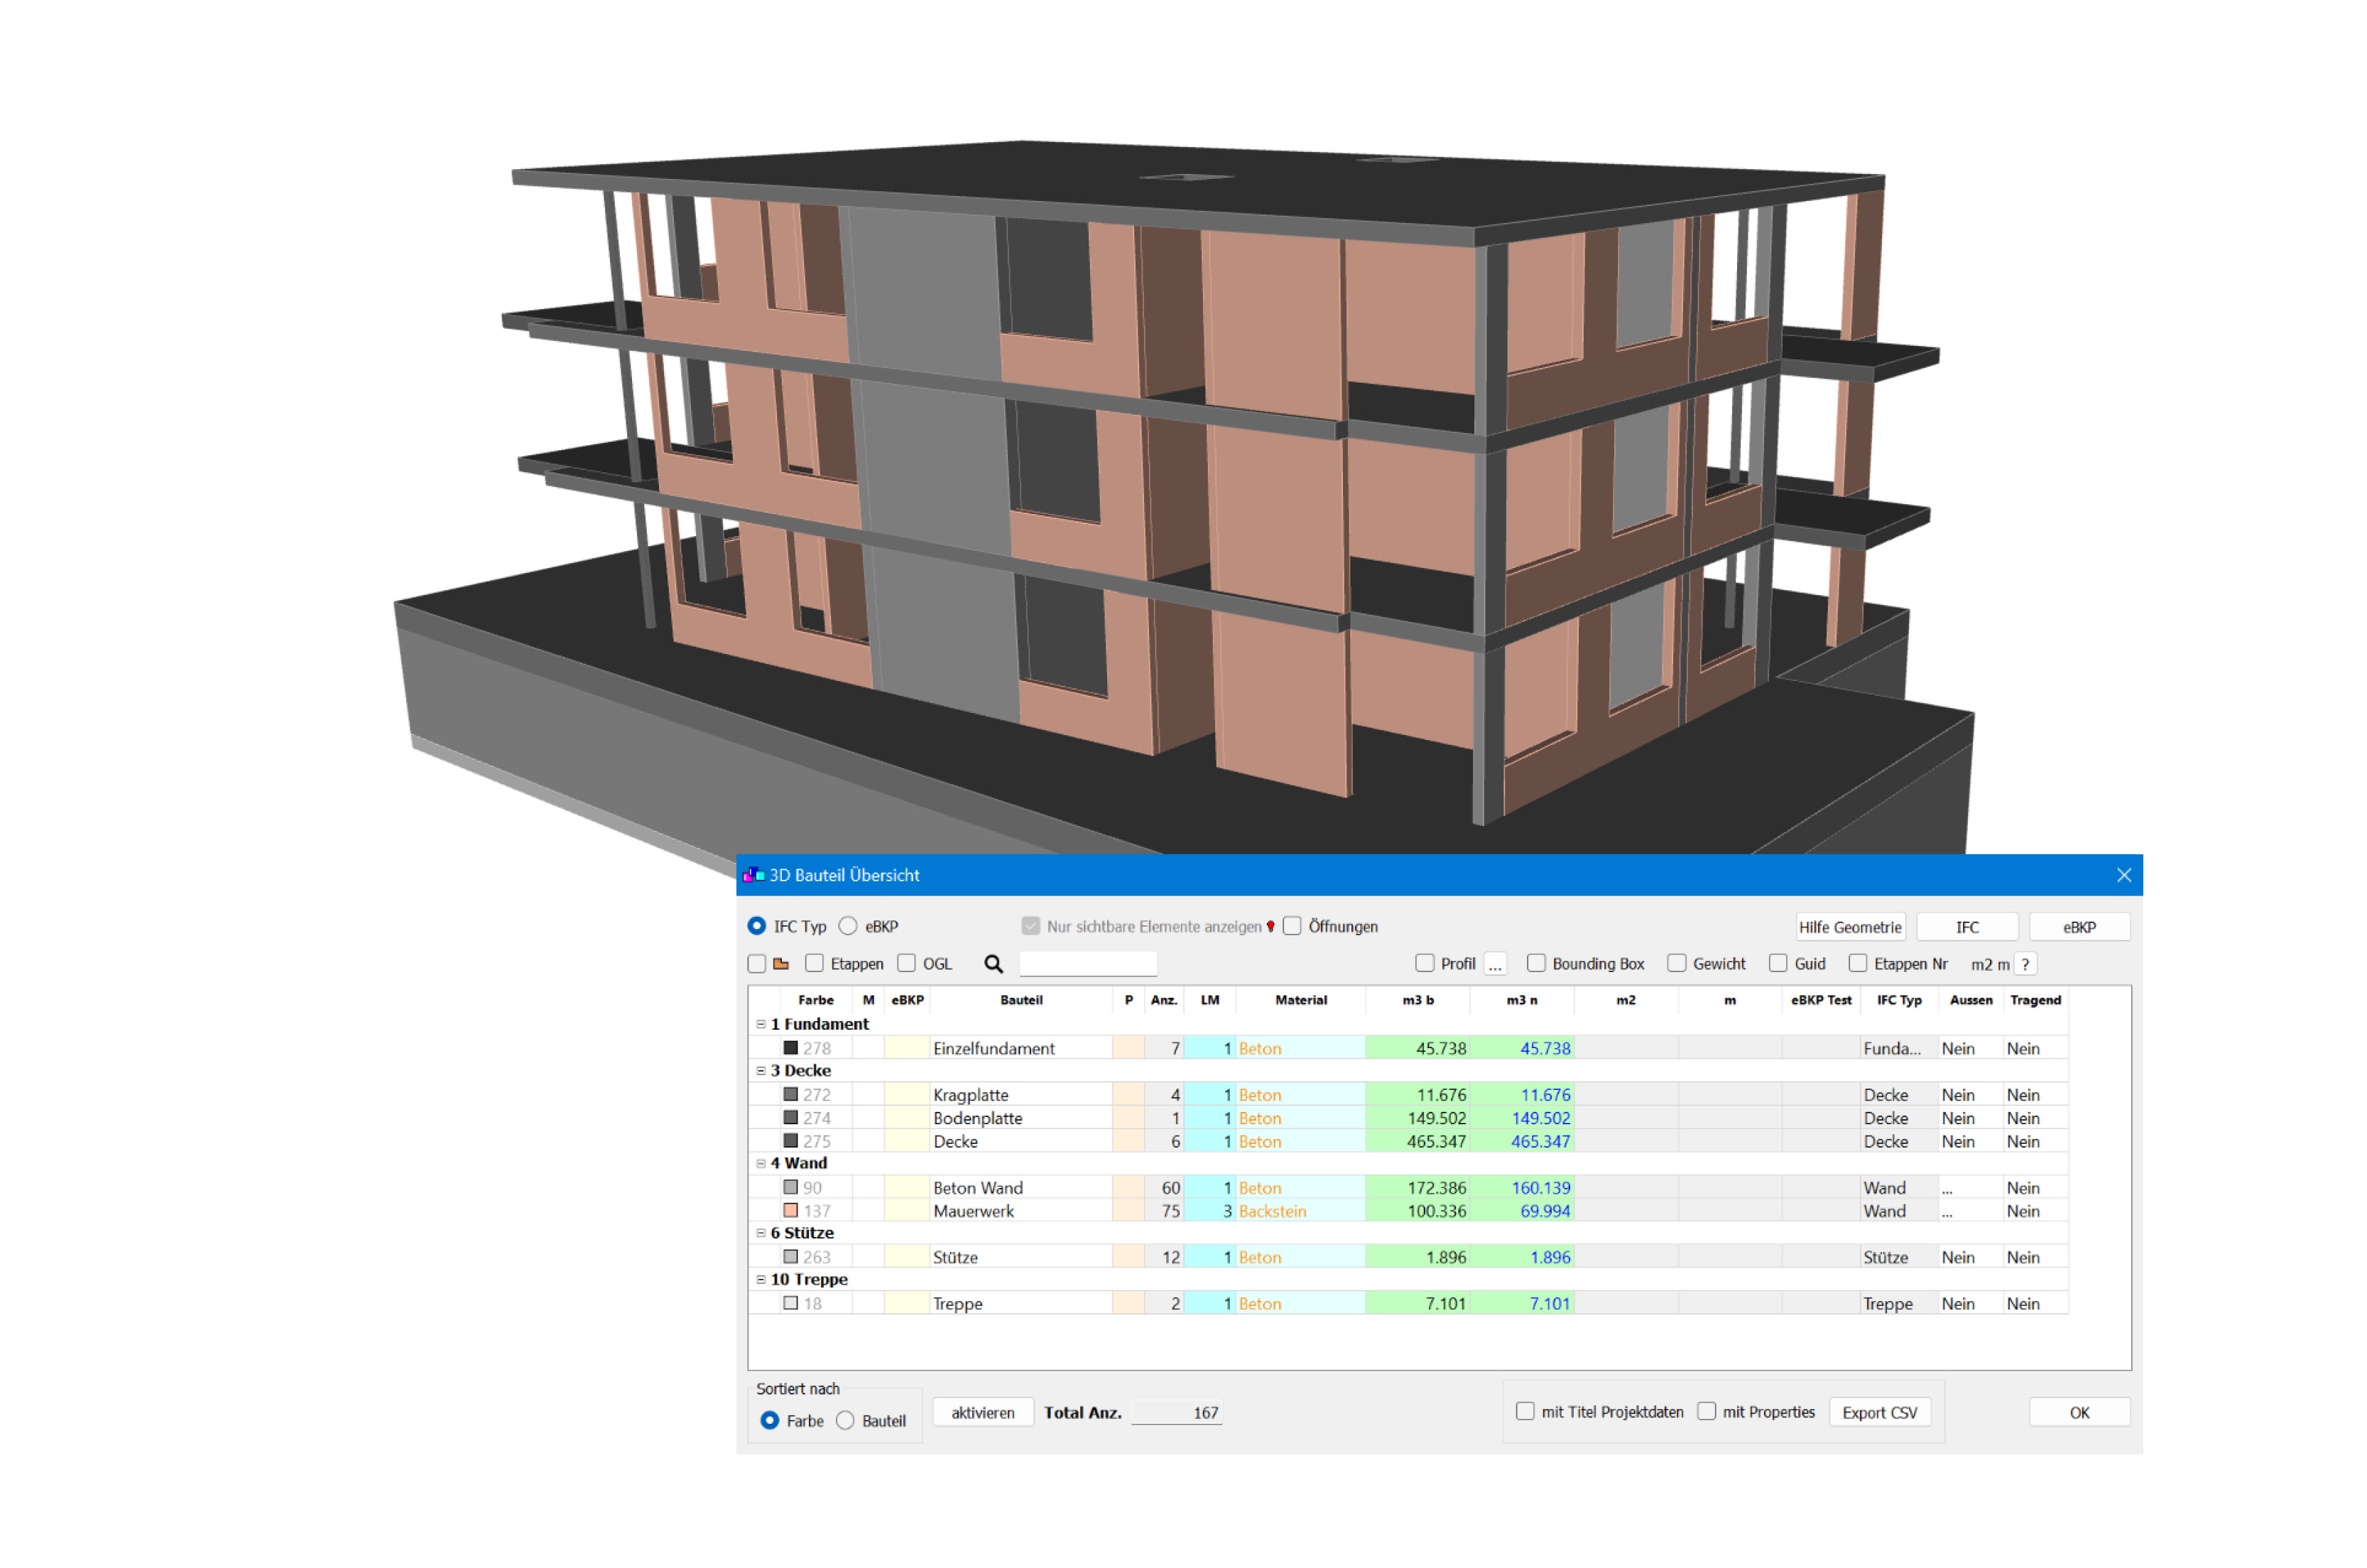Click into the search text field
This screenshot has width=2367, height=1568.
pyautogui.click(x=1088, y=964)
